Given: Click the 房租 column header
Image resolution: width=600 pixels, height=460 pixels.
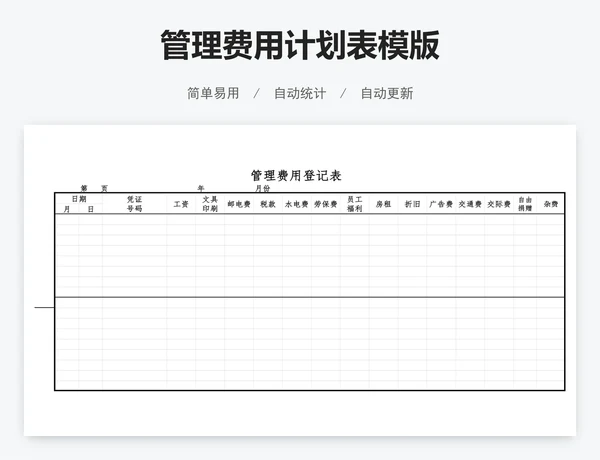Looking at the screenshot, I should [383, 204].
